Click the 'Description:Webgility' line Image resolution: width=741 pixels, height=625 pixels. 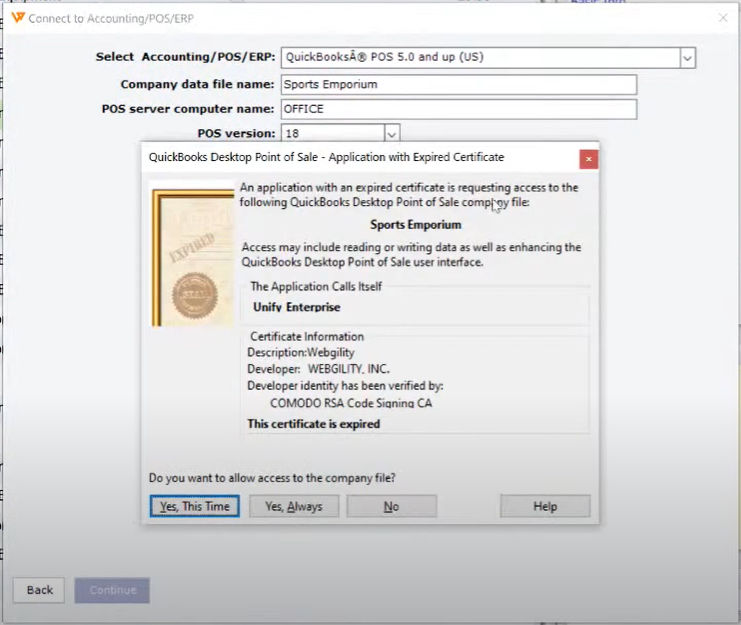tap(301, 352)
